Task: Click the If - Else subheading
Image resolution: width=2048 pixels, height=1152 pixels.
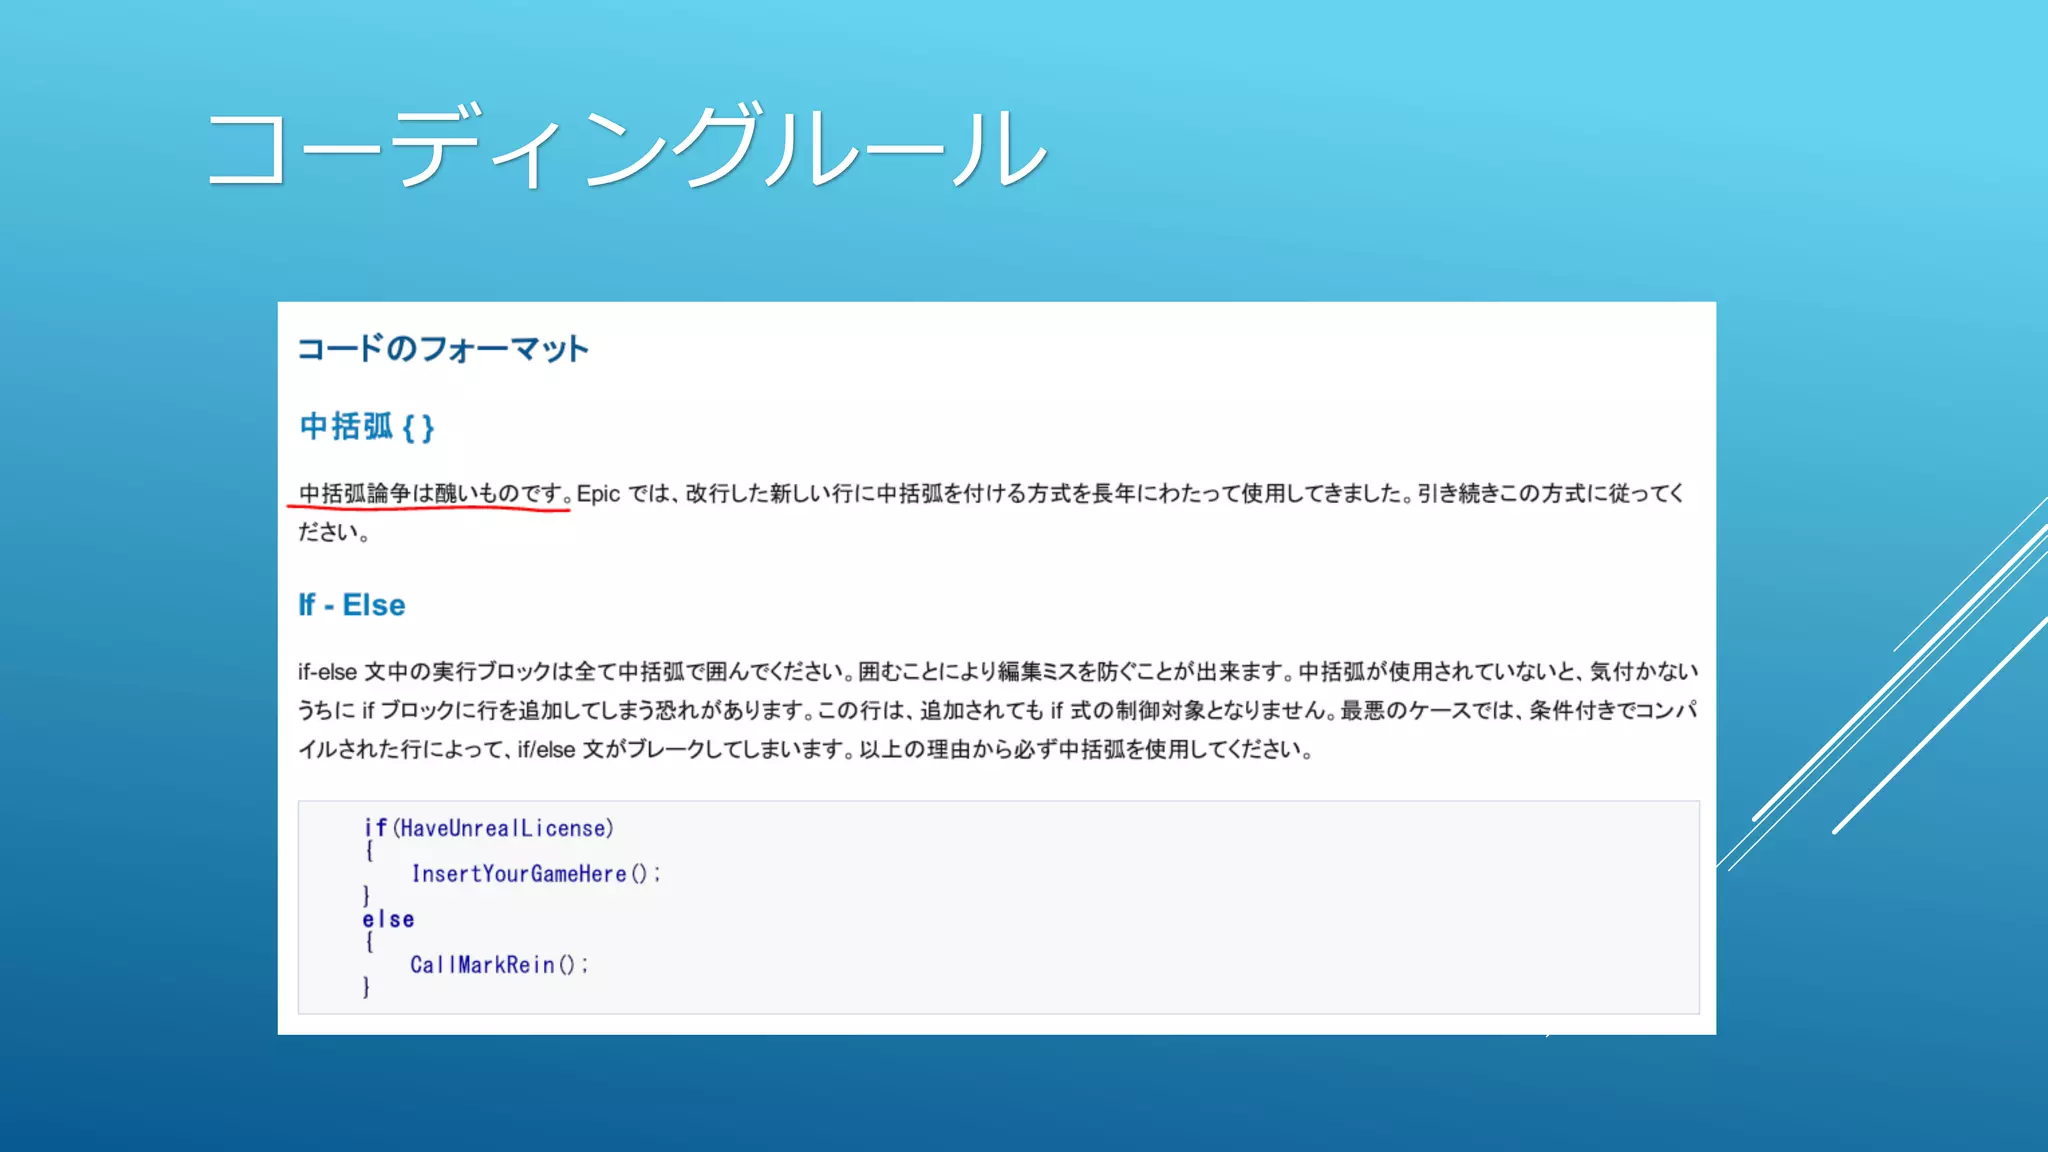Action: click(x=352, y=605)
